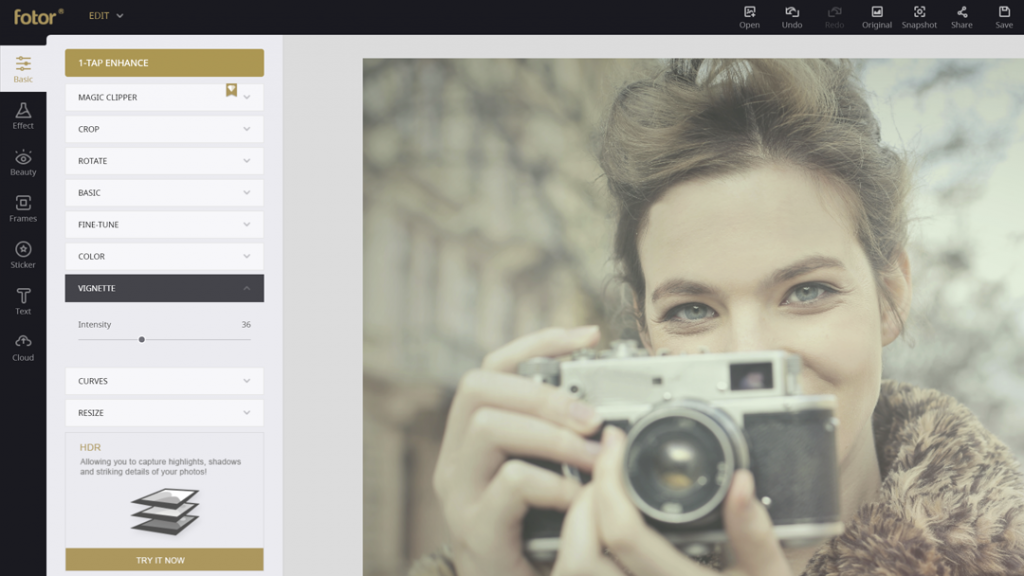Expand the Color section
The width and height of the screenshot is (1024, 576).
[164, 257]
